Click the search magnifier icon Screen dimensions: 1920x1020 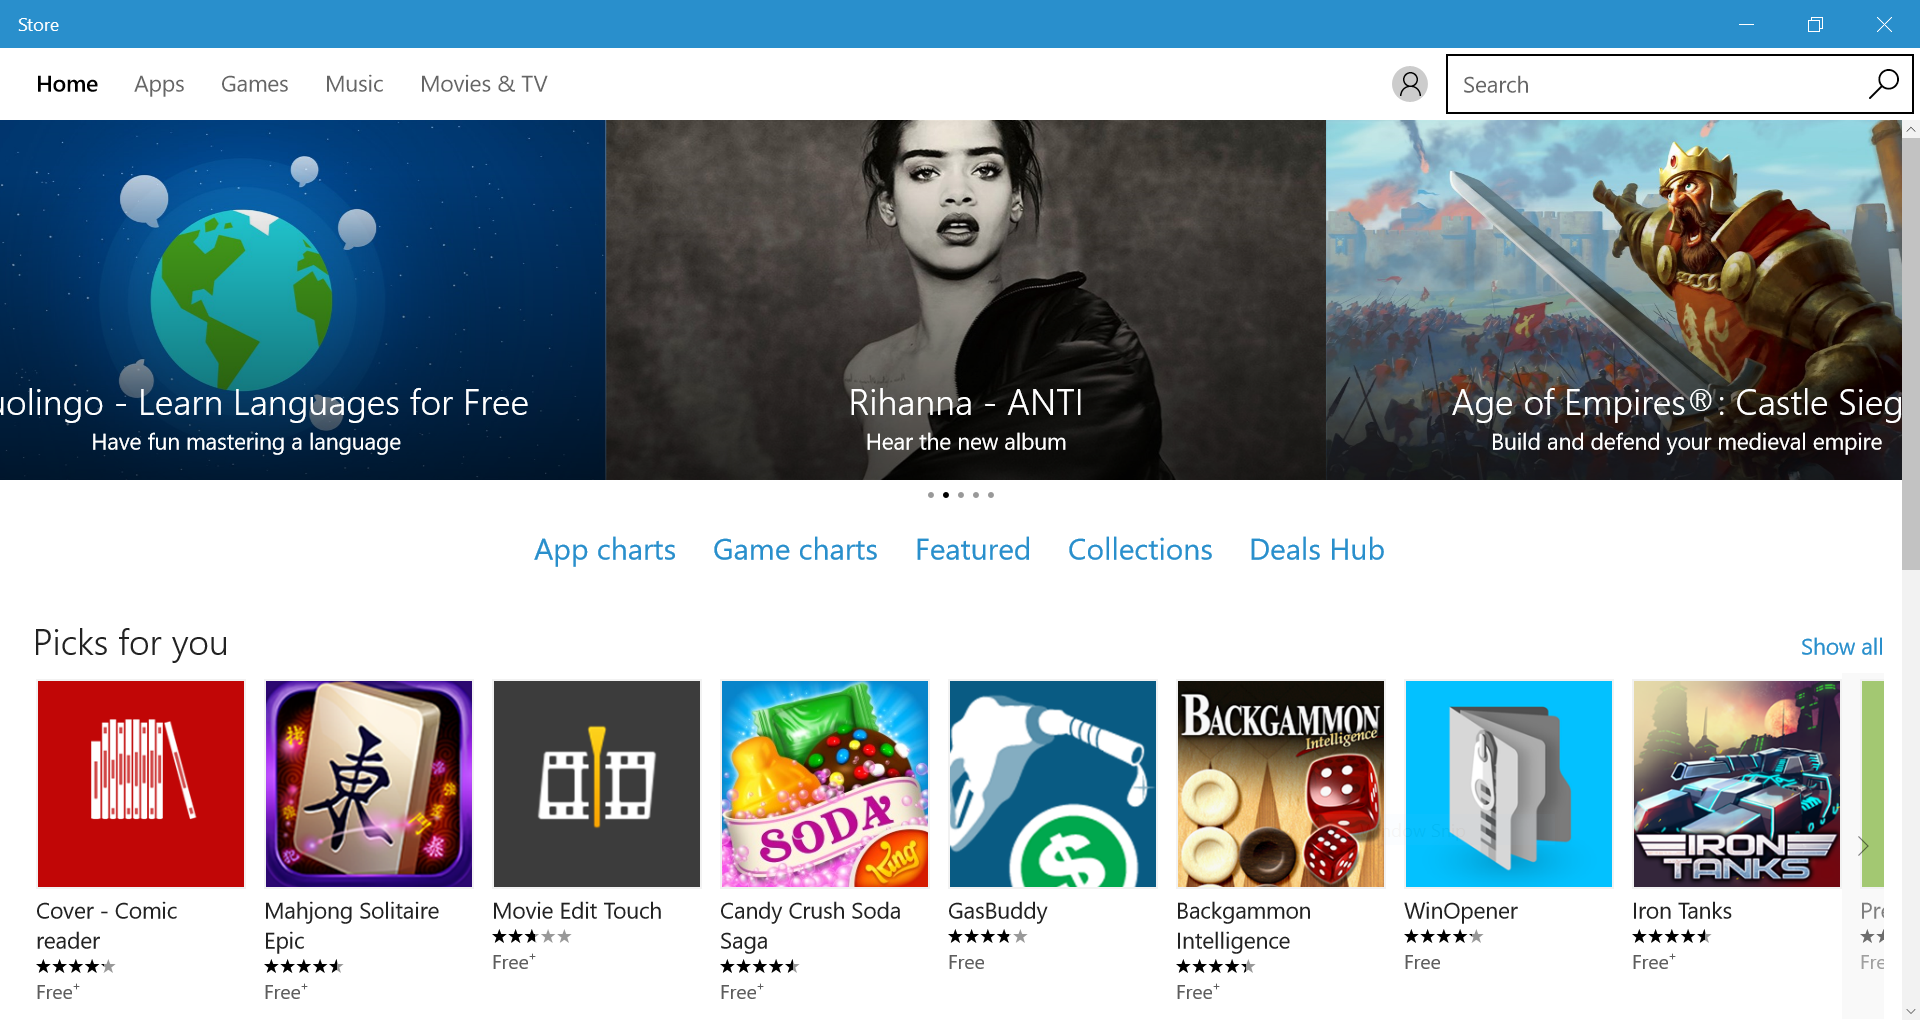coord(1884,84)
